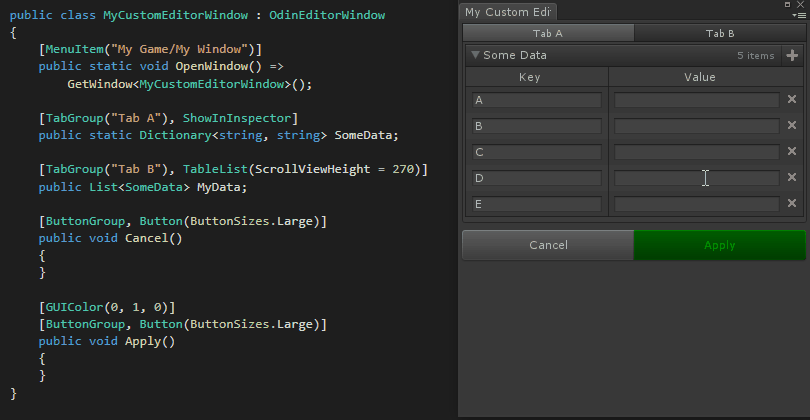Open the window options menu icon
810x420 pixels.
coord(798,16)
